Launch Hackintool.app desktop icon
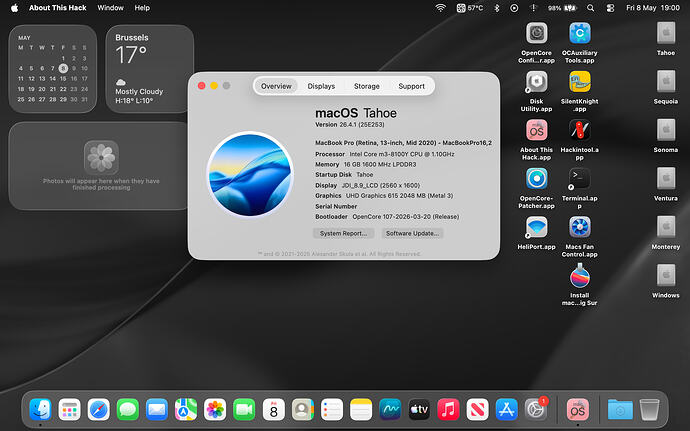The width and height of the screenshot is (690, 431). tap(580, 130)
